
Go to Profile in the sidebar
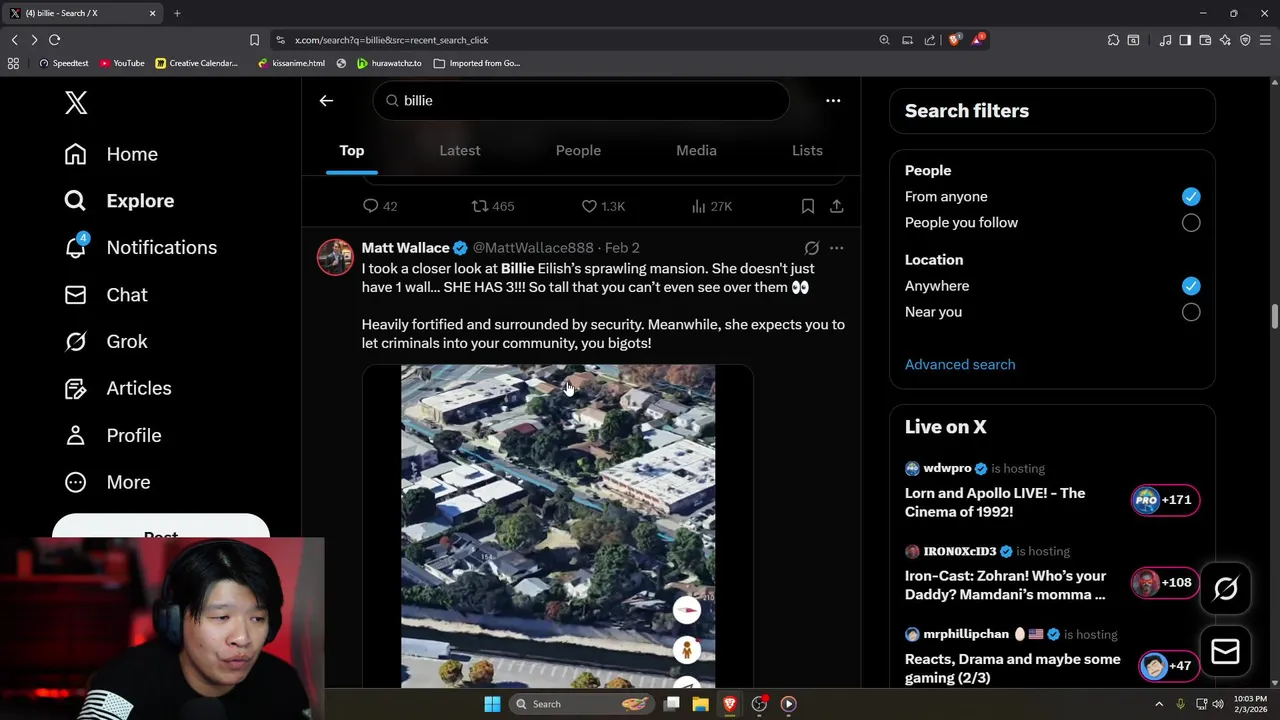coord(112,435)
